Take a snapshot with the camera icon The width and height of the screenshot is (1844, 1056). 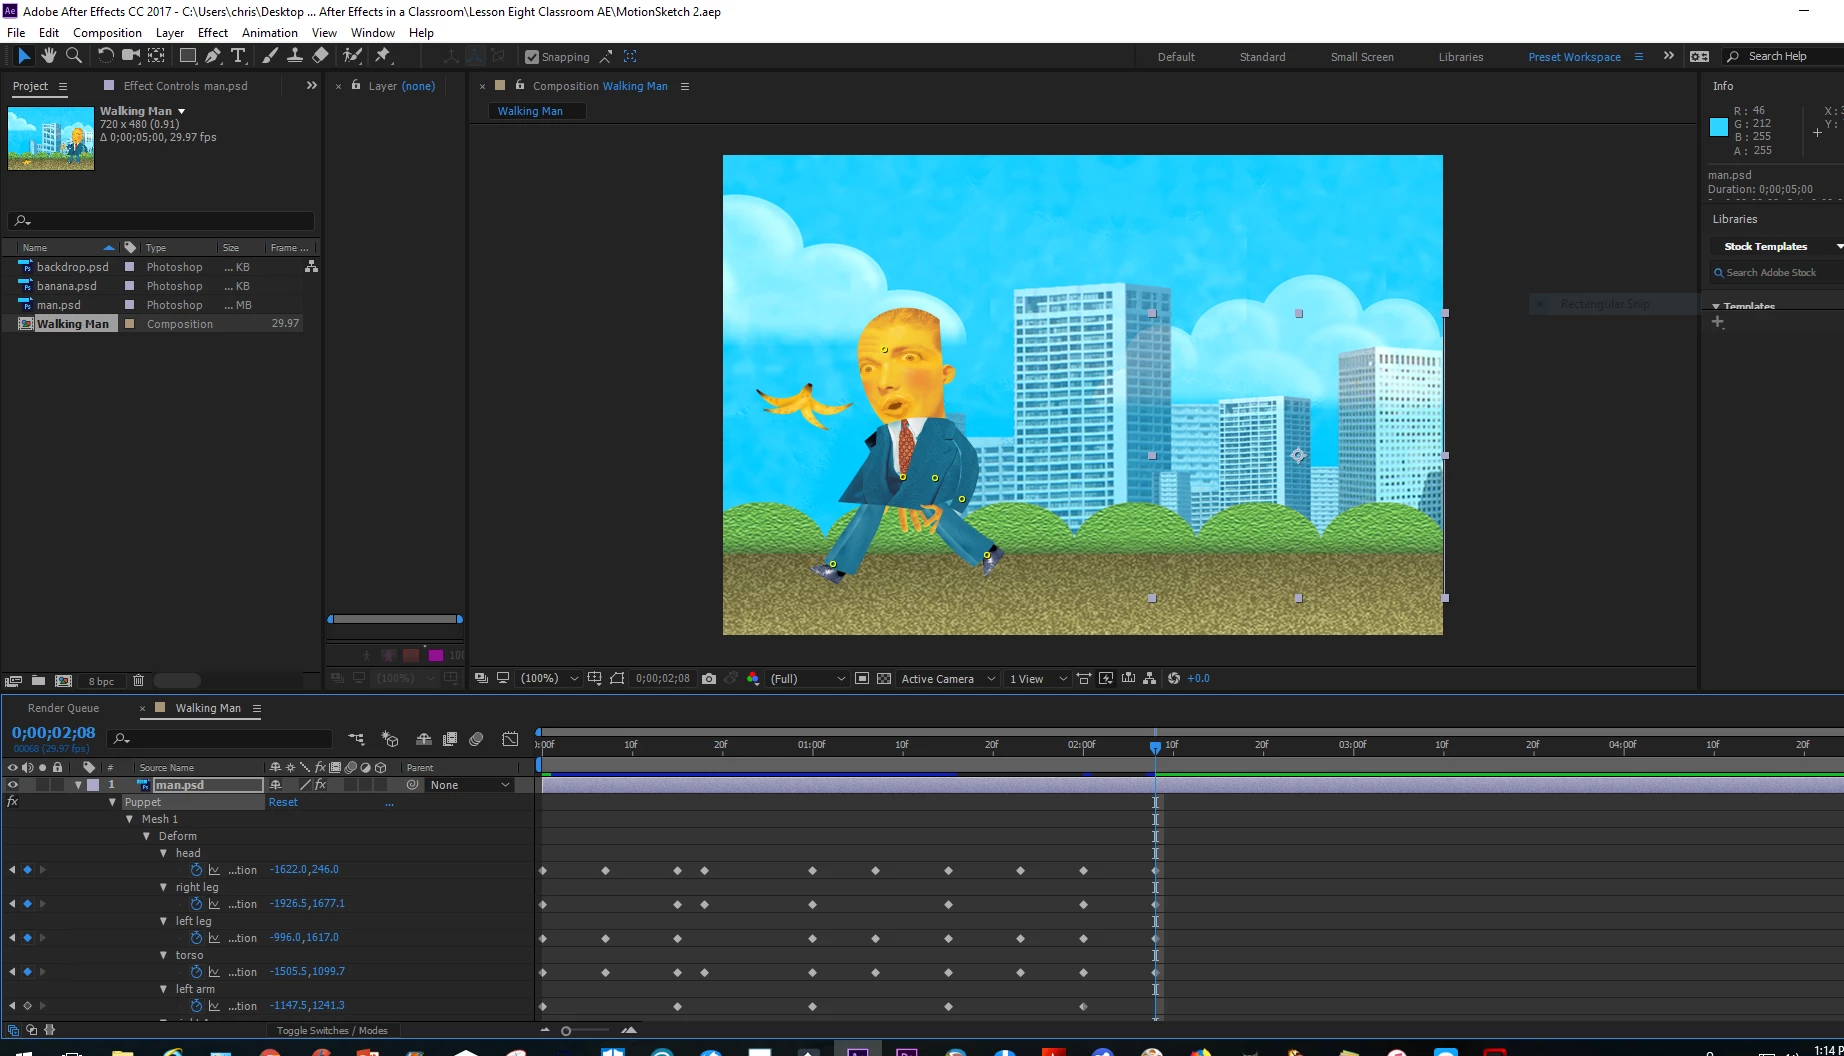(709, 678)
